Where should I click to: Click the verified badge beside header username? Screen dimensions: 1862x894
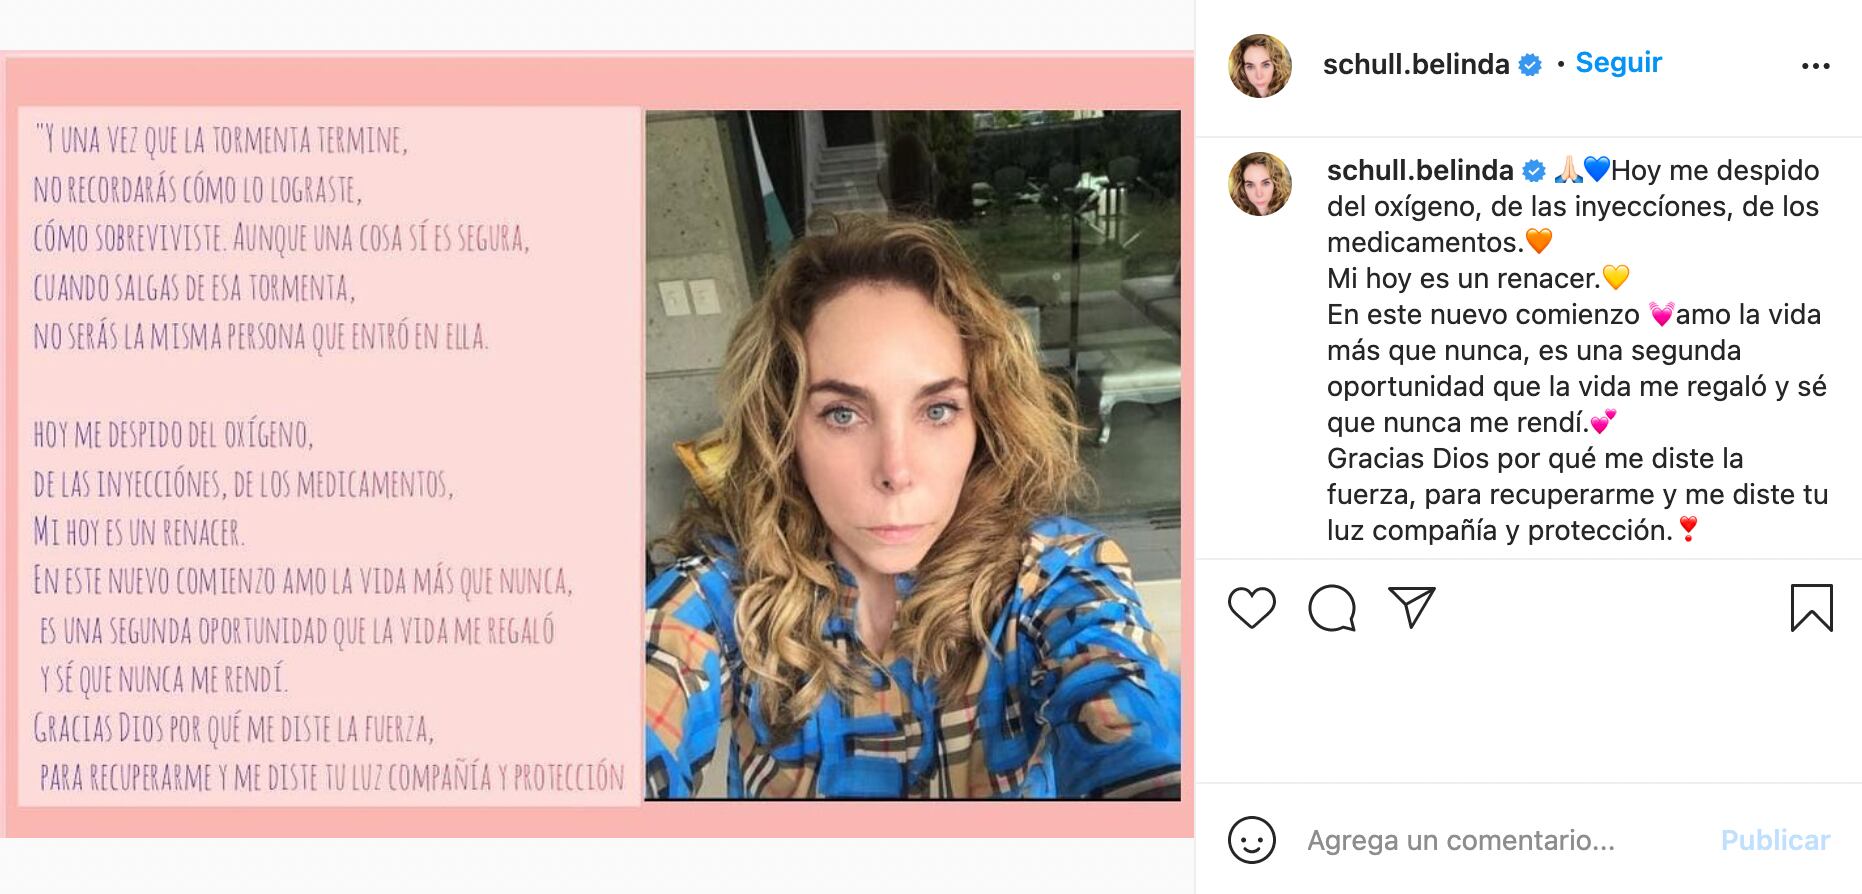[x=1530, y=65]
